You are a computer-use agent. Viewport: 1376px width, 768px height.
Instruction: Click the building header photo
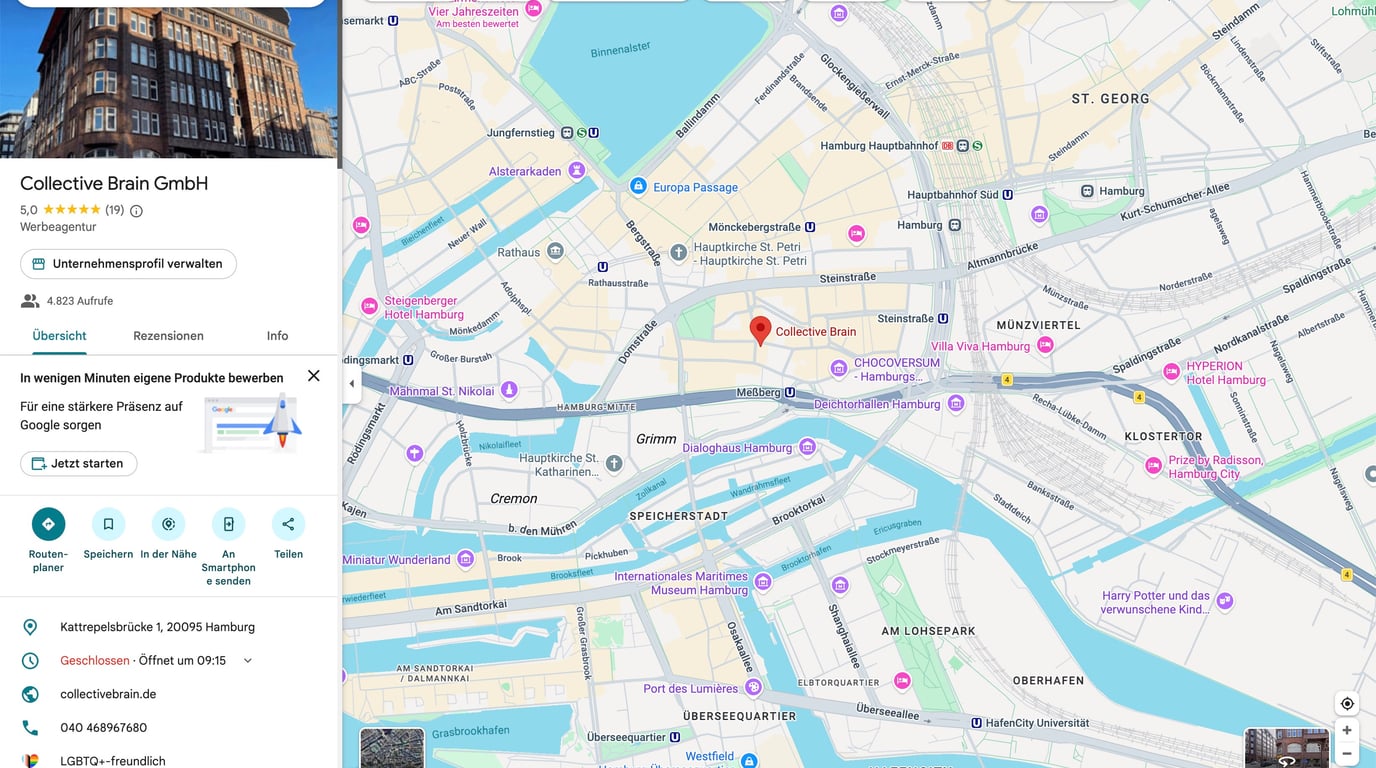pyautogui.click(x=169, y=79)
